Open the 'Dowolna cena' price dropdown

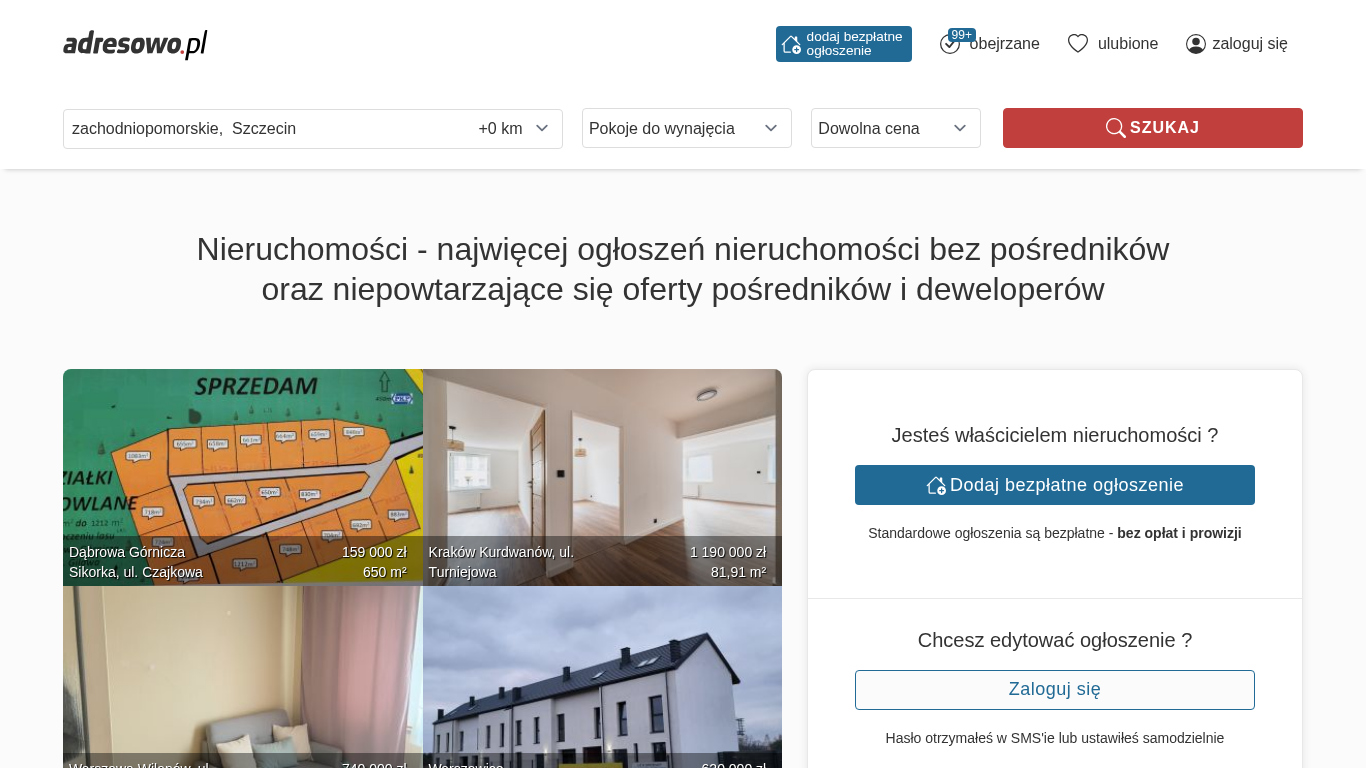[895, 129]
